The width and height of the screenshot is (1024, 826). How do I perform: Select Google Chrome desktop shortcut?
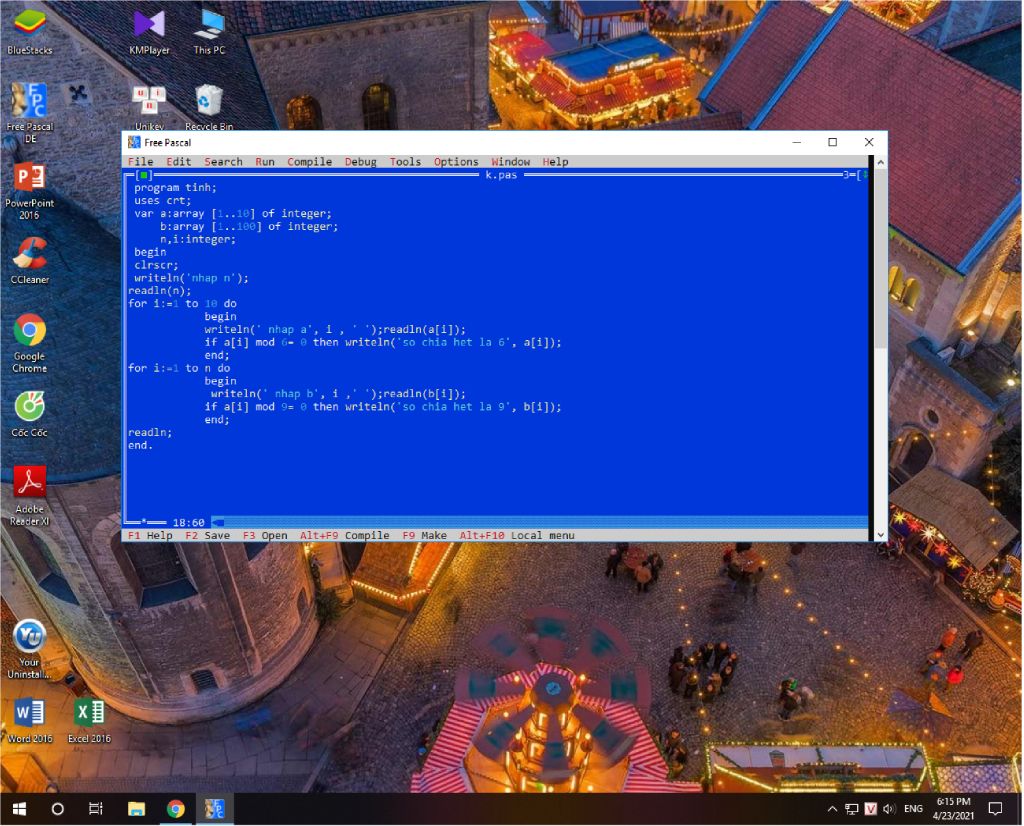(x=29, y=343)
